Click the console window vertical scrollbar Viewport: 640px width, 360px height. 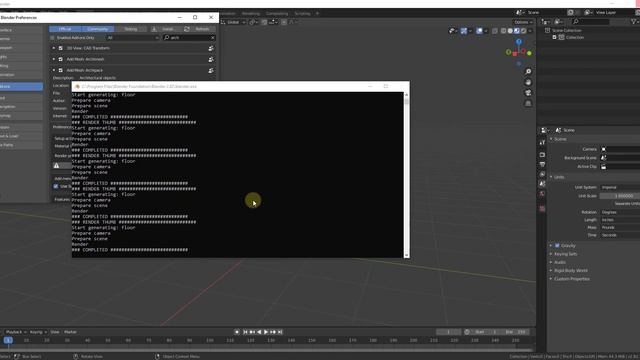click(406, 175)
